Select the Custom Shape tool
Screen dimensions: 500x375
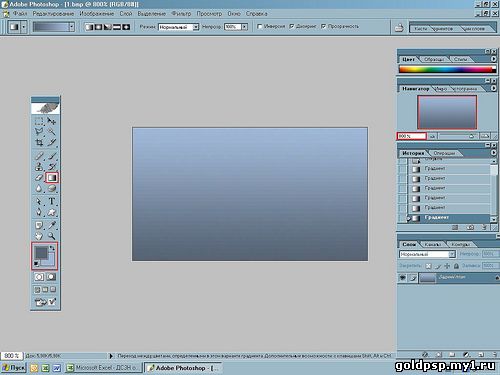pos(51,212)
